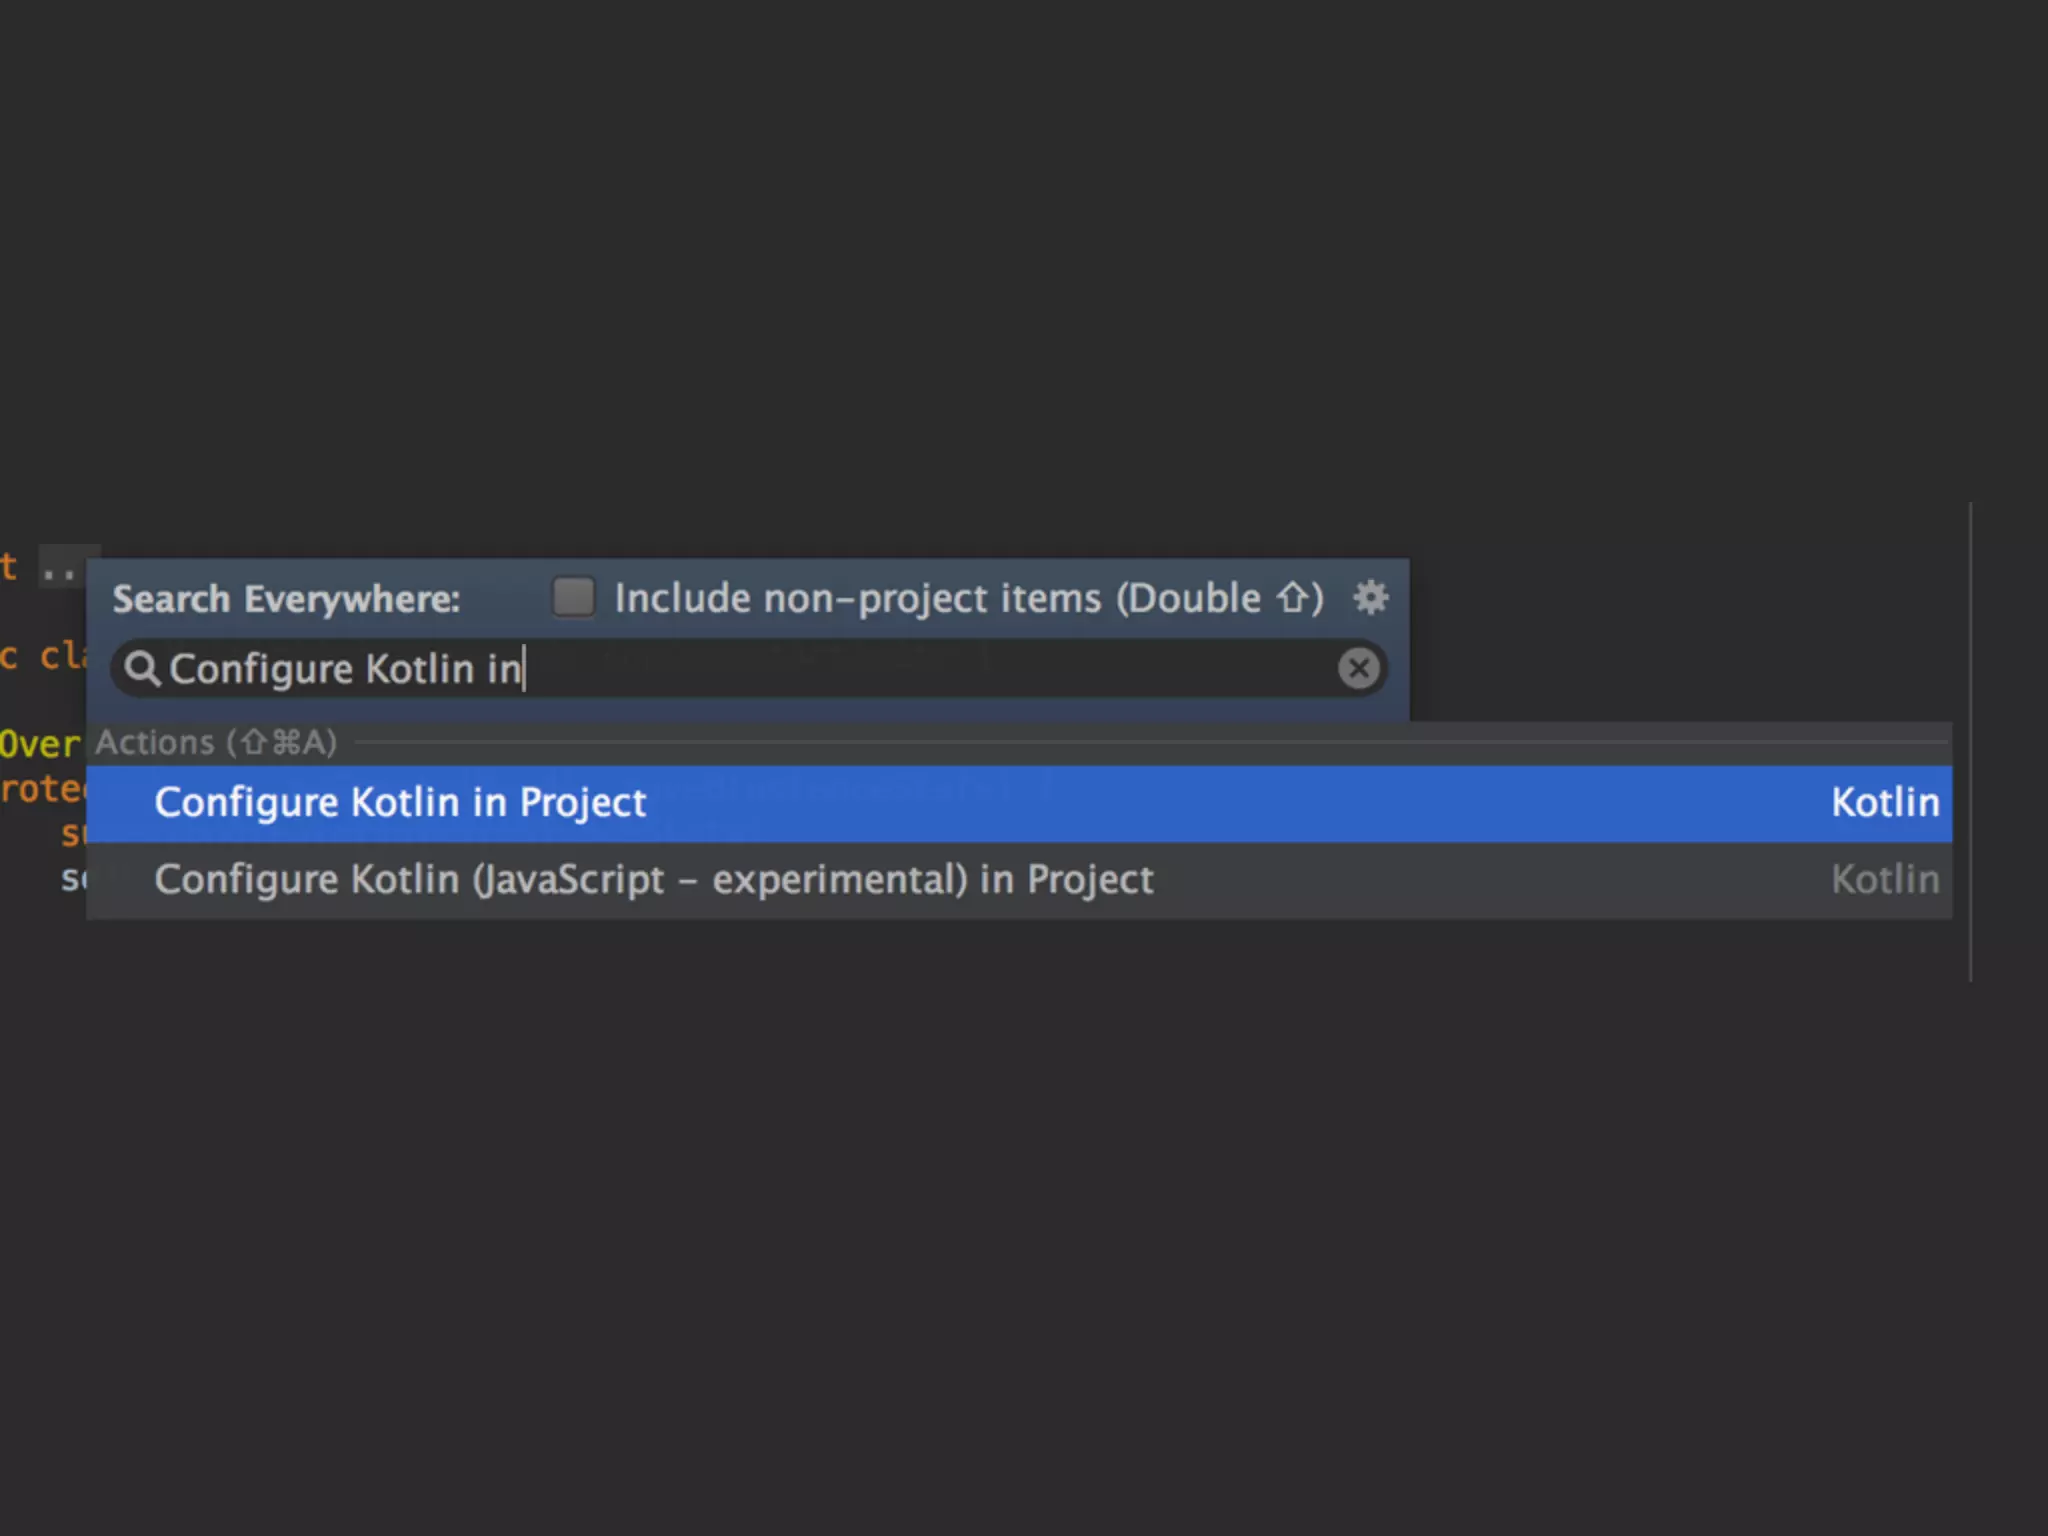Click the 'class' keyword beside the popup

click(62, 656)
